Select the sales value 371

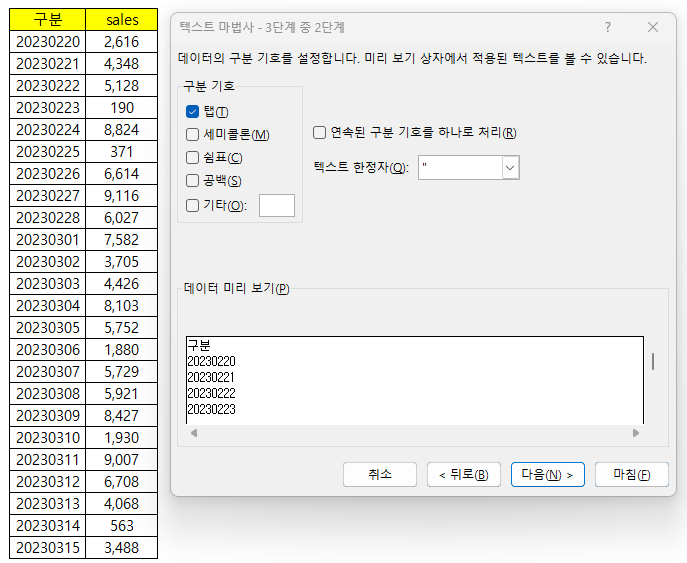pyautogui.click(x=122, y=152)
